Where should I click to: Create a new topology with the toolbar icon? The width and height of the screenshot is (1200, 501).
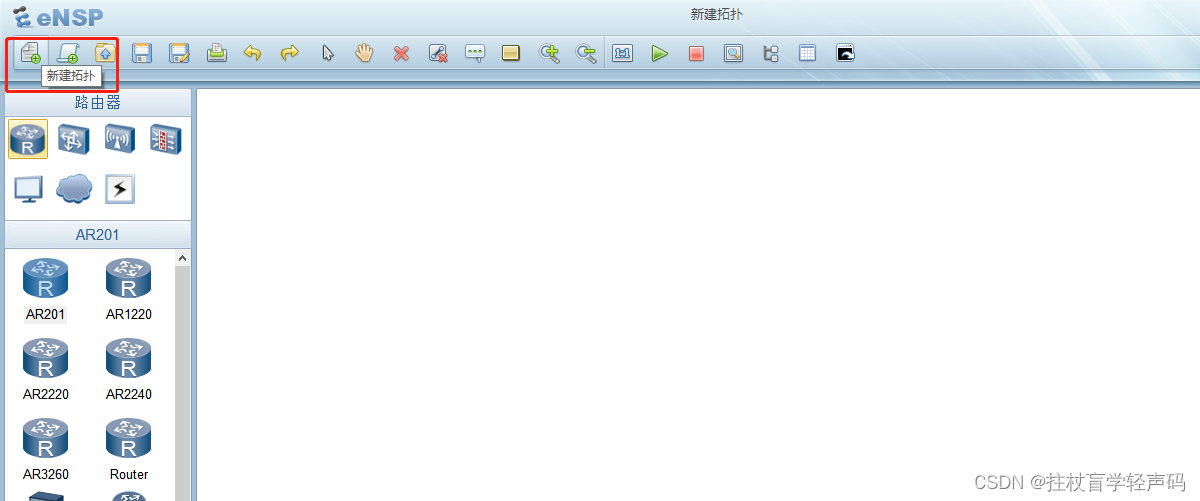click(x=31, y=53)
